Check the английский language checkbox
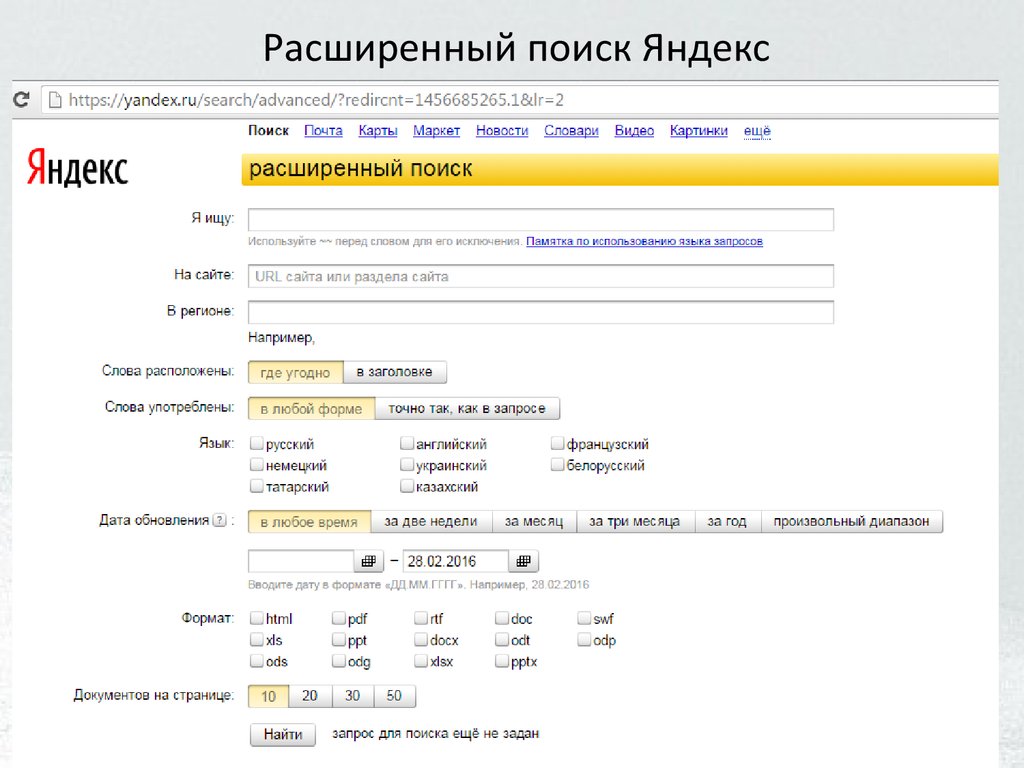 point(407,444)
